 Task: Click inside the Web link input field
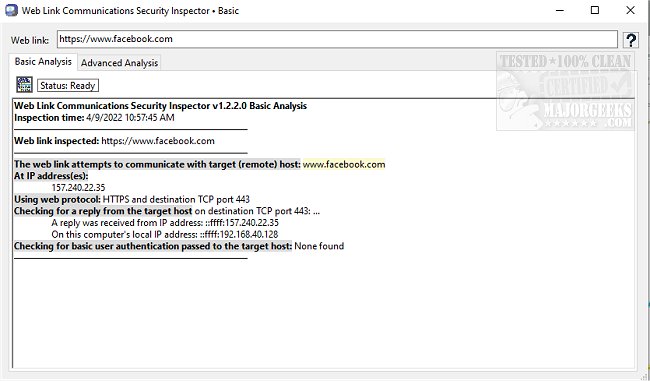coord(337,39)
